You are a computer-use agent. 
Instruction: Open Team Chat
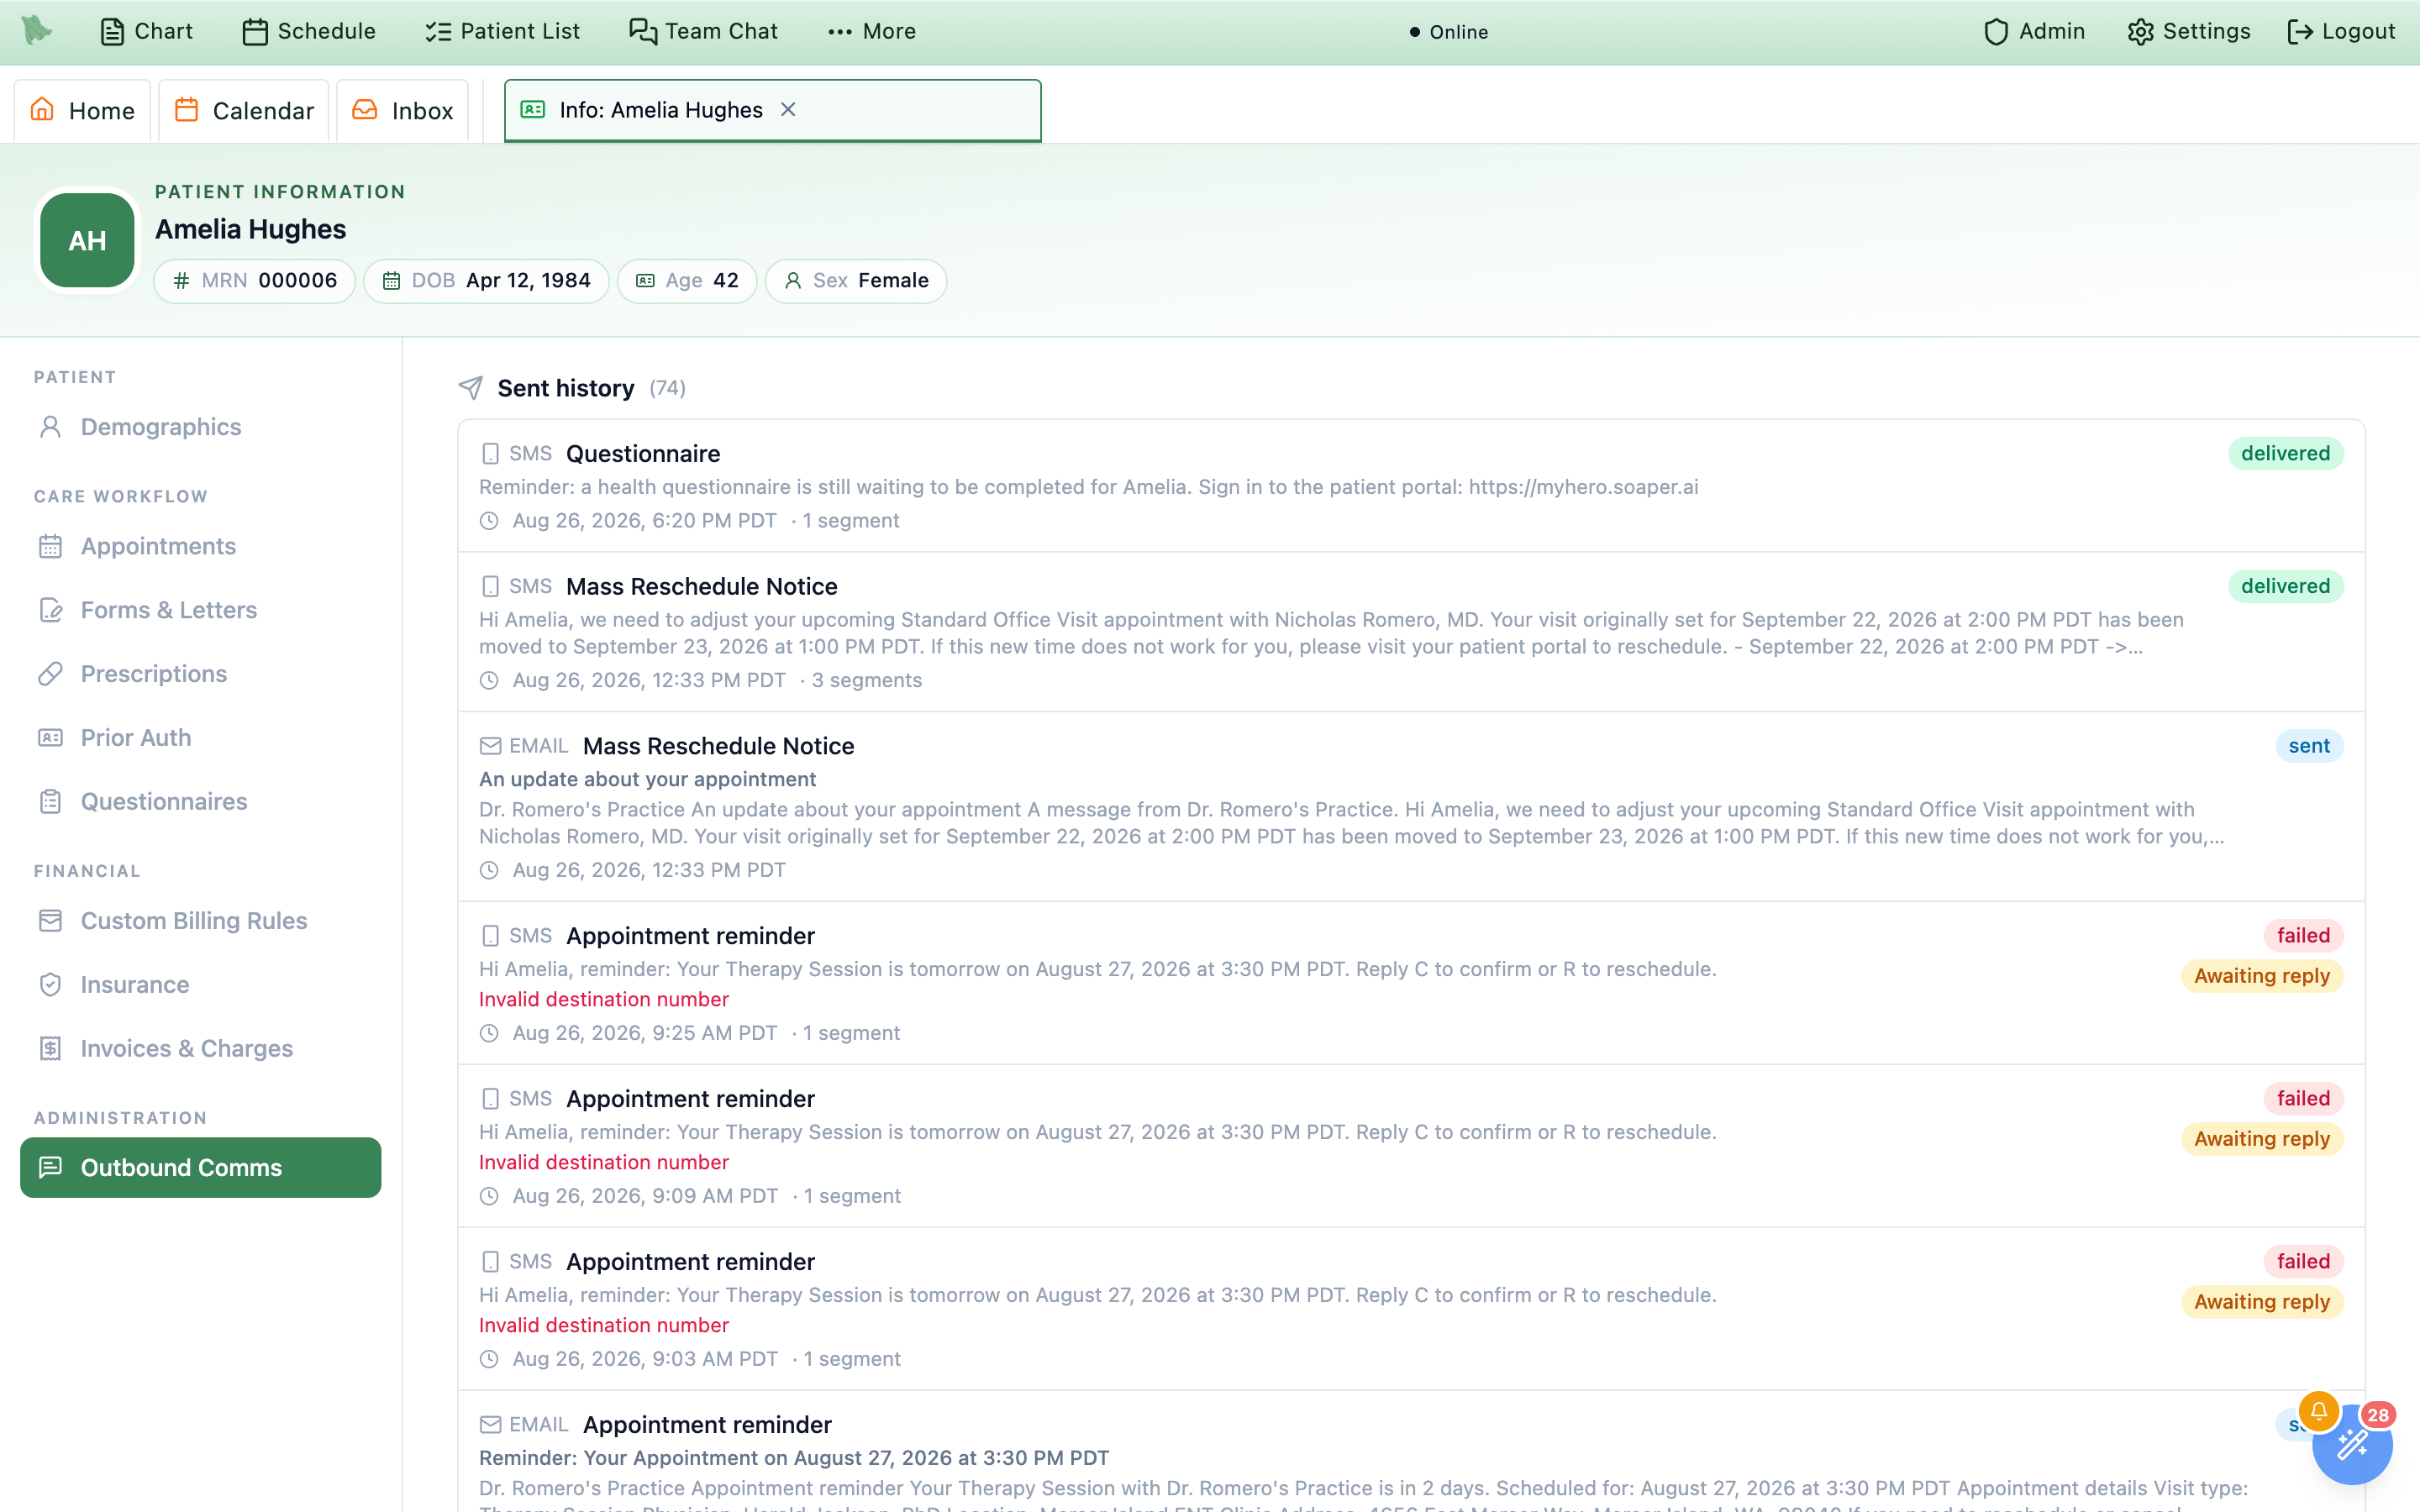tap(703, 31)
